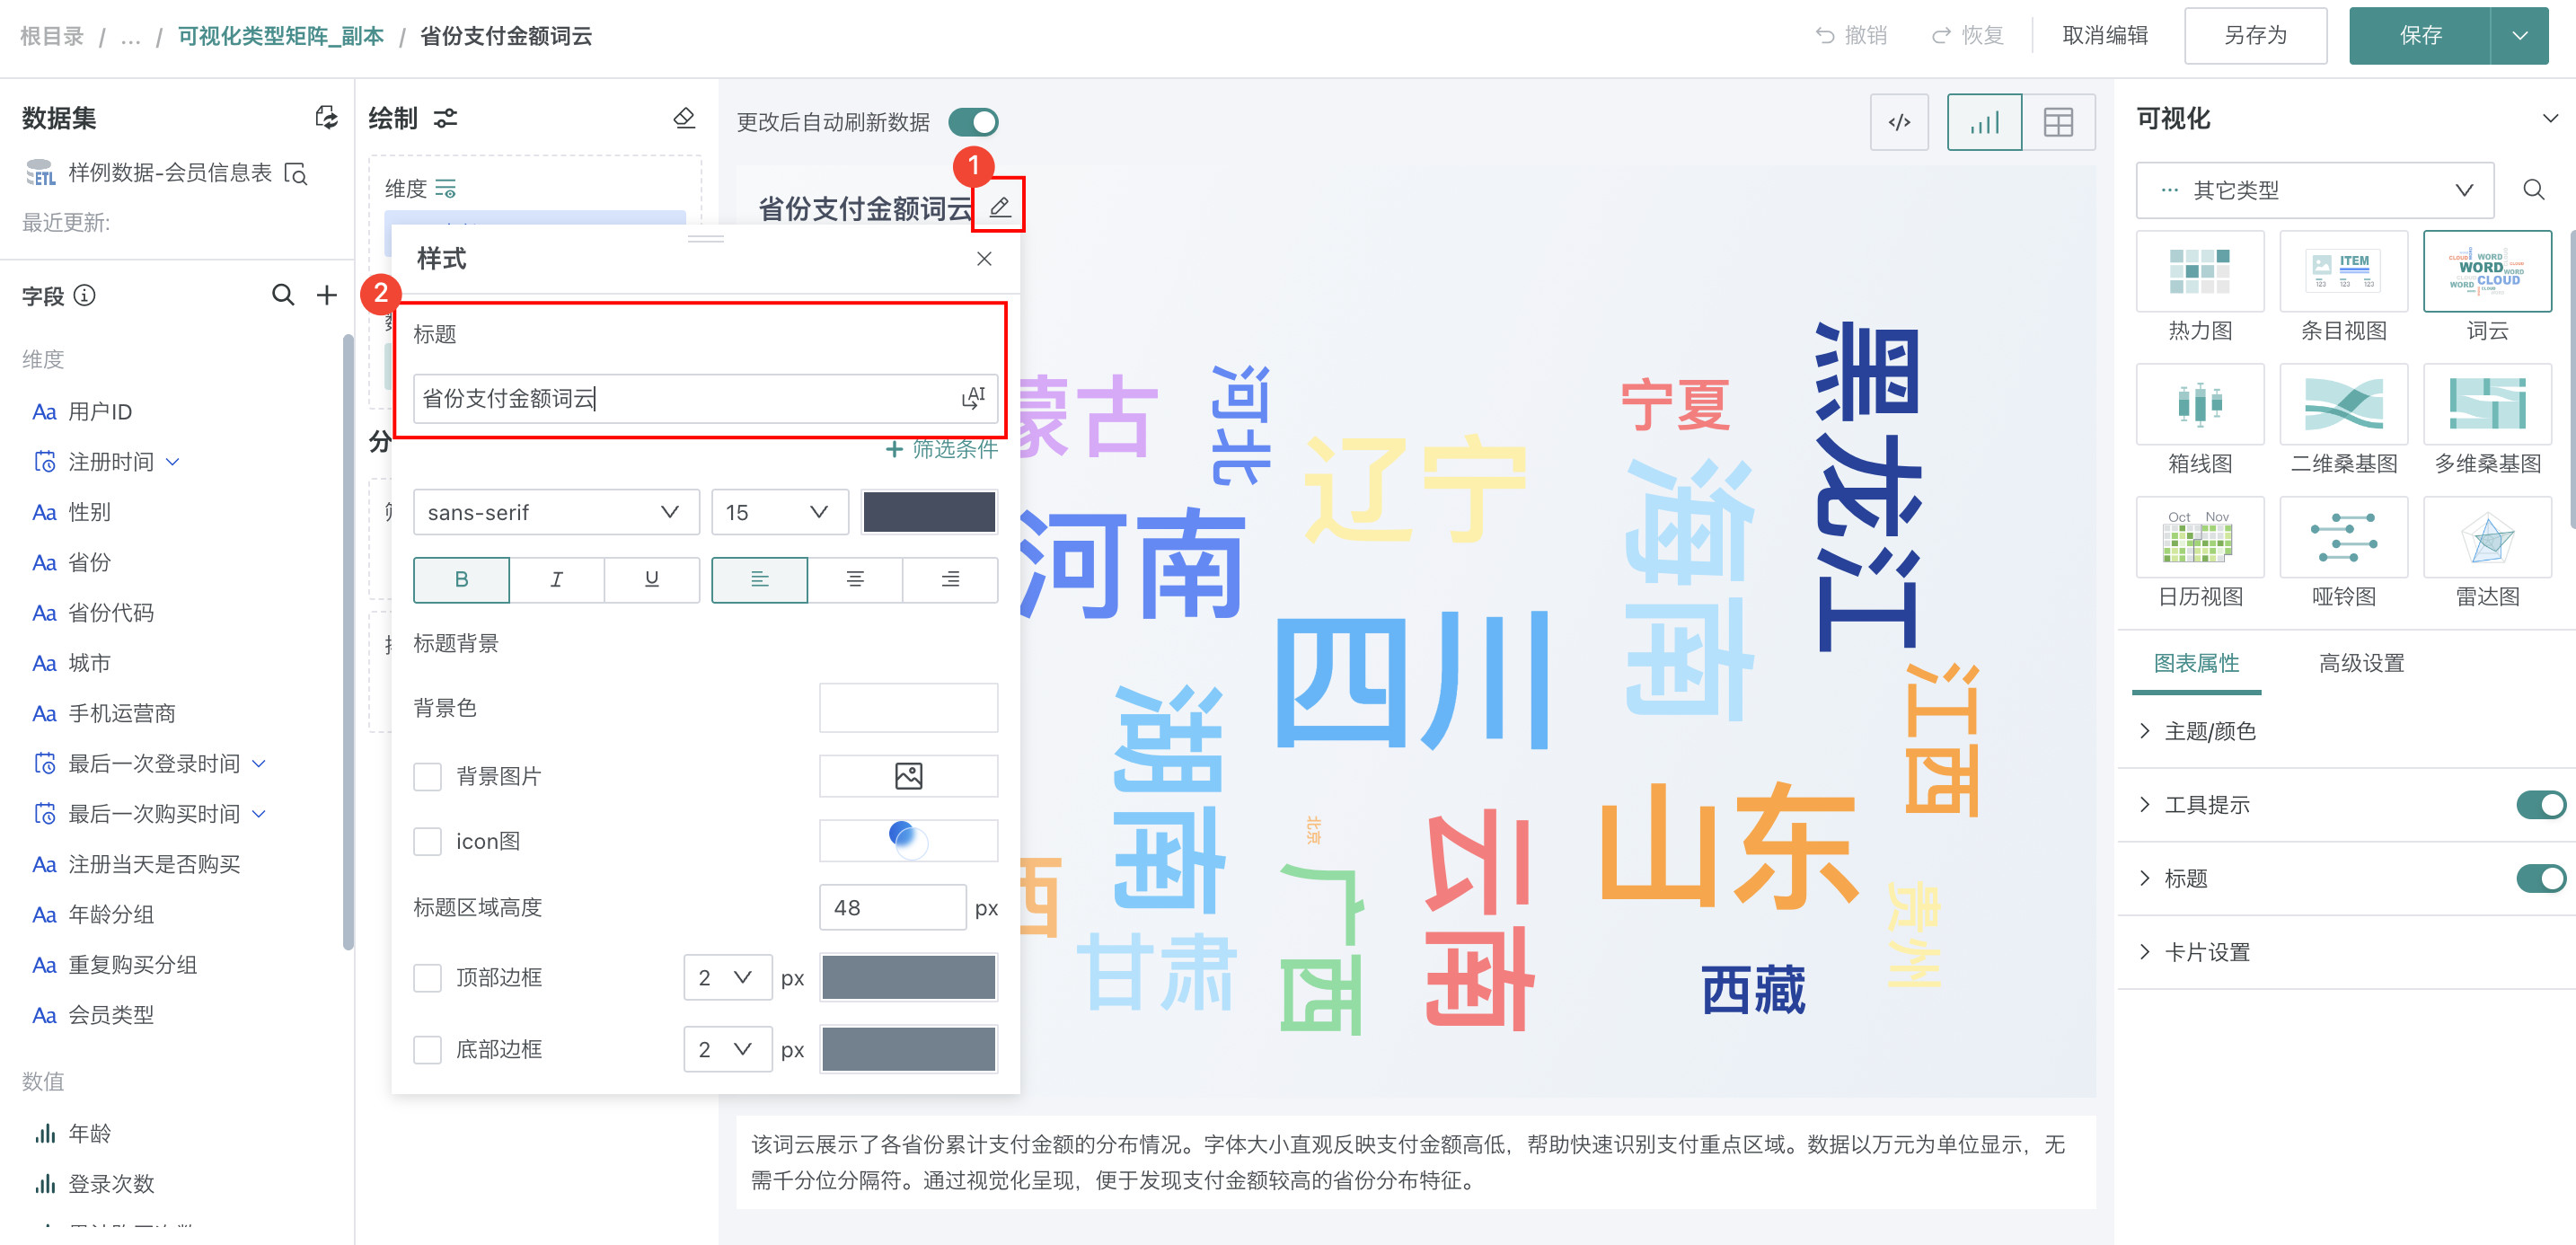Toggle the bold formatting button
Screen dimensions: 2576x1245
[461, 579]
